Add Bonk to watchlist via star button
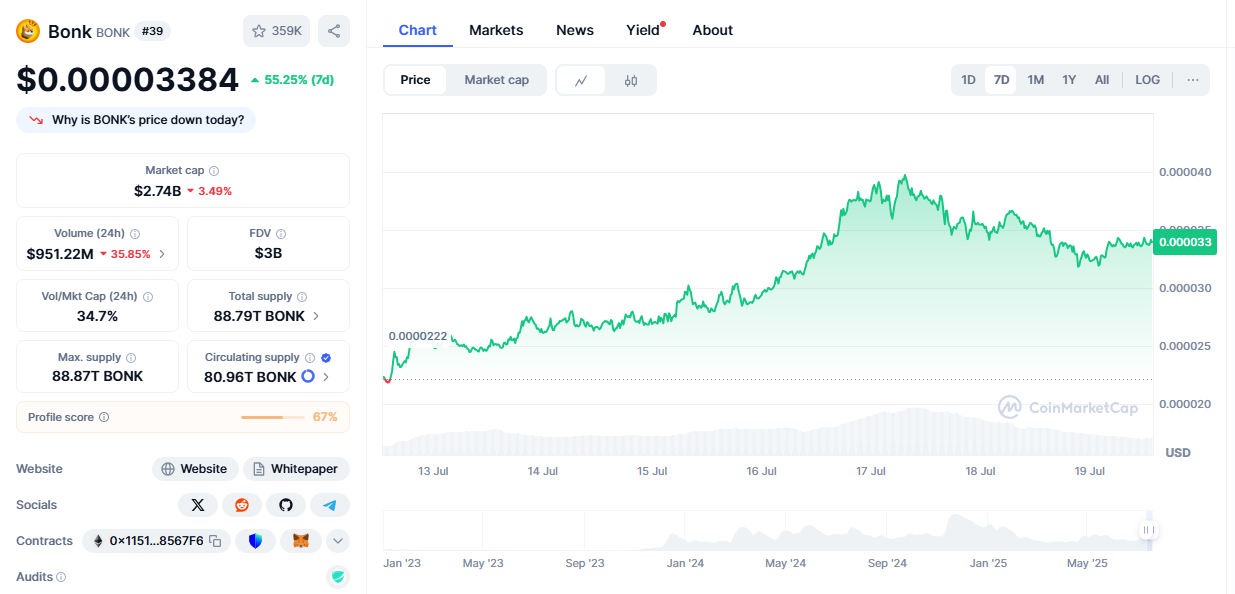 click(x=277, y=31)
